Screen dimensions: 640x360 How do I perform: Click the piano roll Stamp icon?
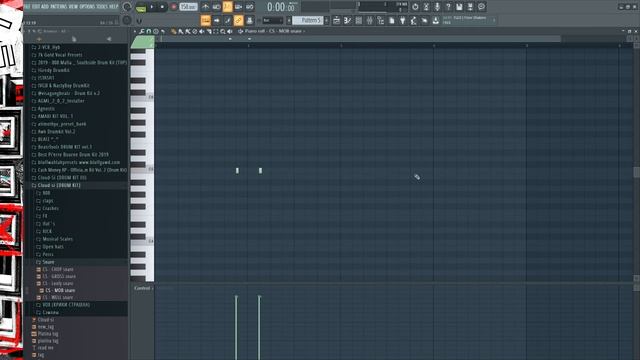tap(156, 31)
